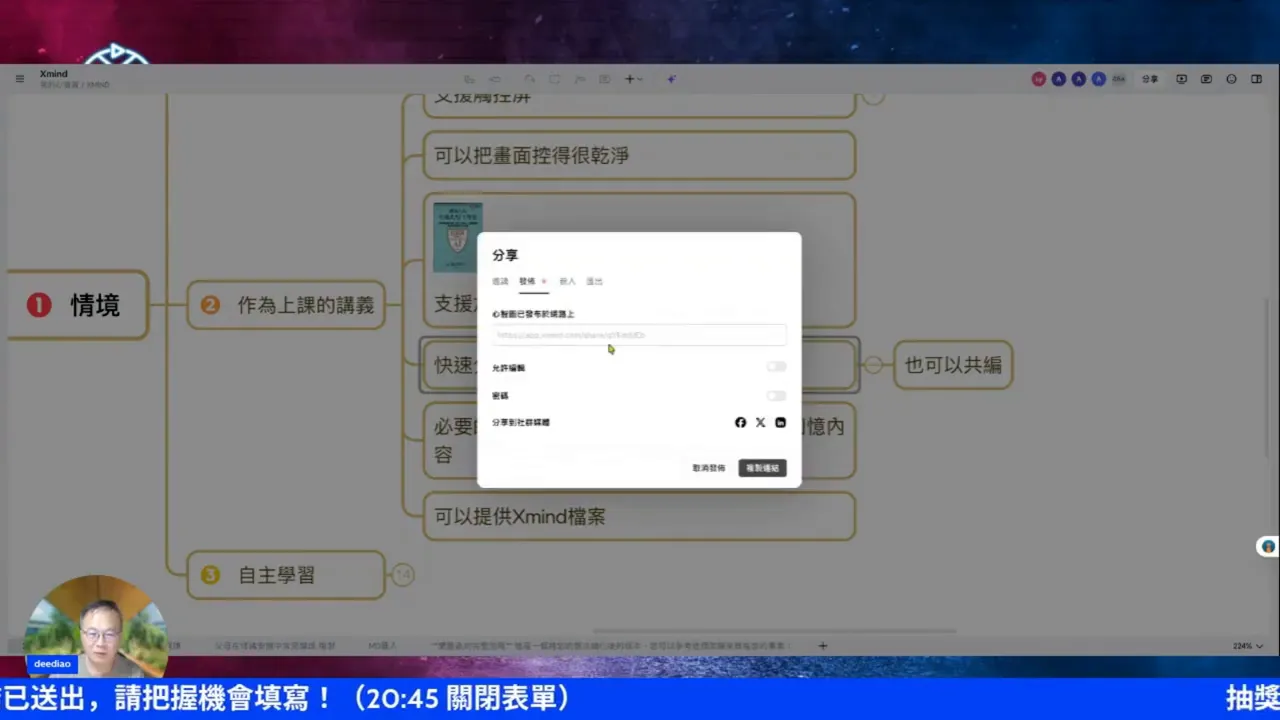The image size is (1280, 720).
Task: Select the 可以提供Xmind檔案 topic
Action: 639,516
